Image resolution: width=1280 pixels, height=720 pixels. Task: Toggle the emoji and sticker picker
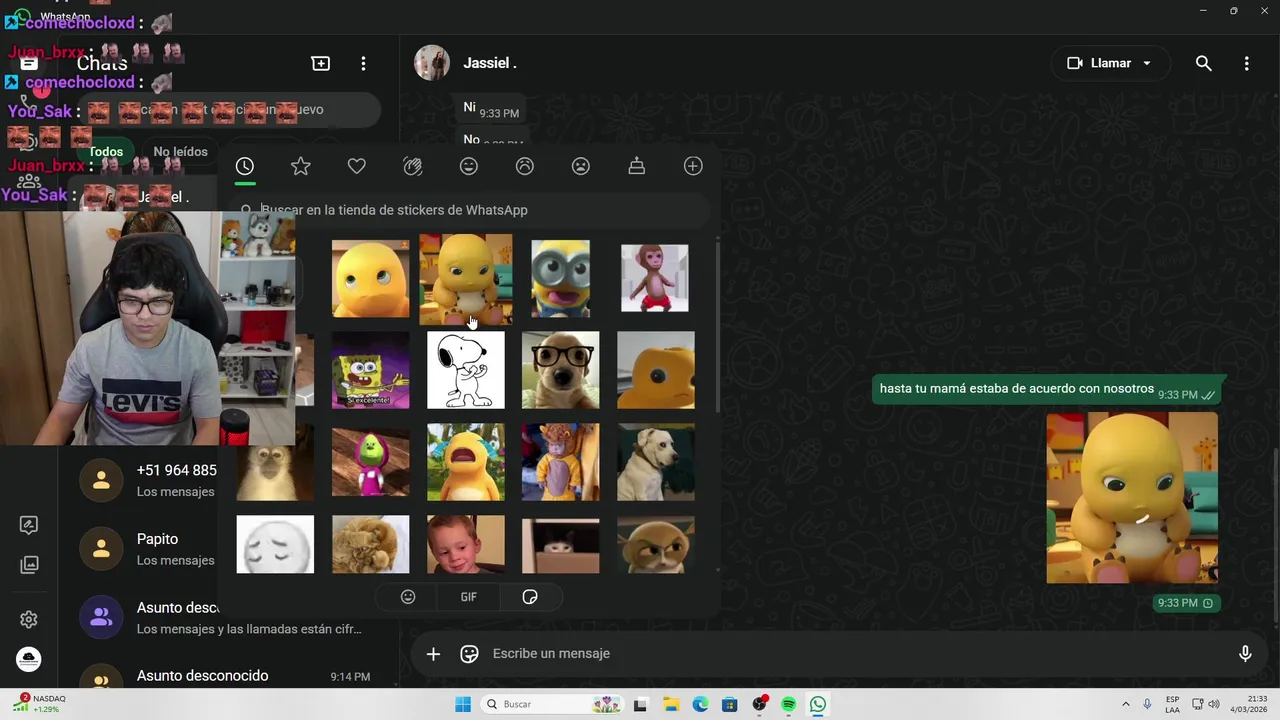pos(469,654)
